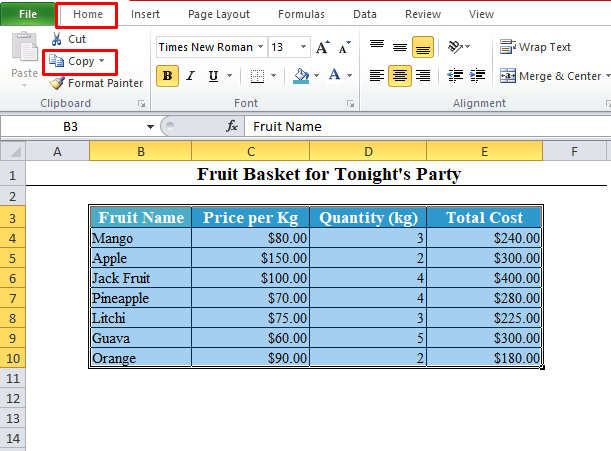Click Decrease Indent icon
The height and width of the screenshot is (451, 611).
click(455, 76)
